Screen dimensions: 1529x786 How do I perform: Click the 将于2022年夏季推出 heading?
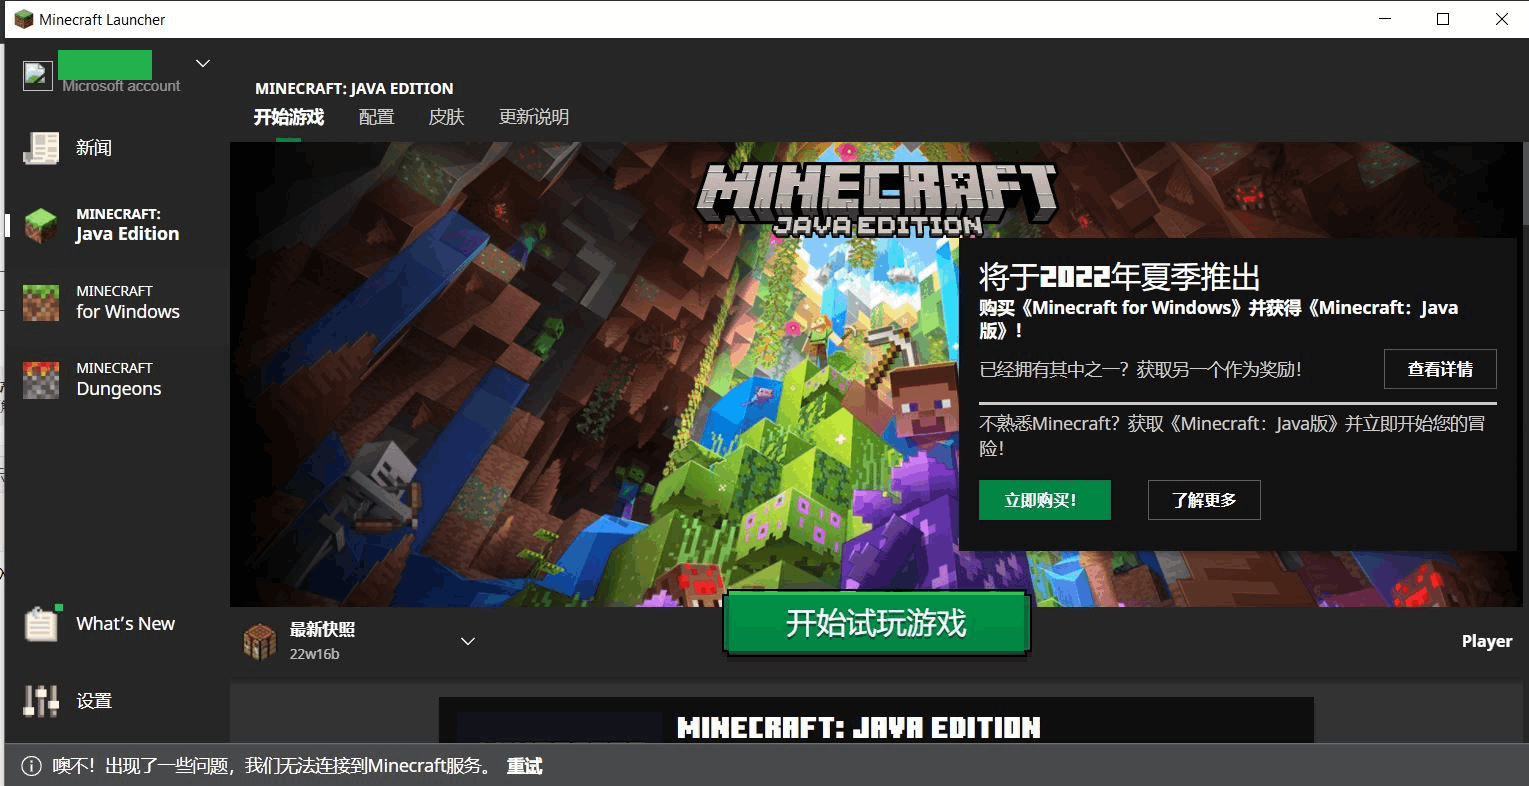click(x=1118, y=276)
